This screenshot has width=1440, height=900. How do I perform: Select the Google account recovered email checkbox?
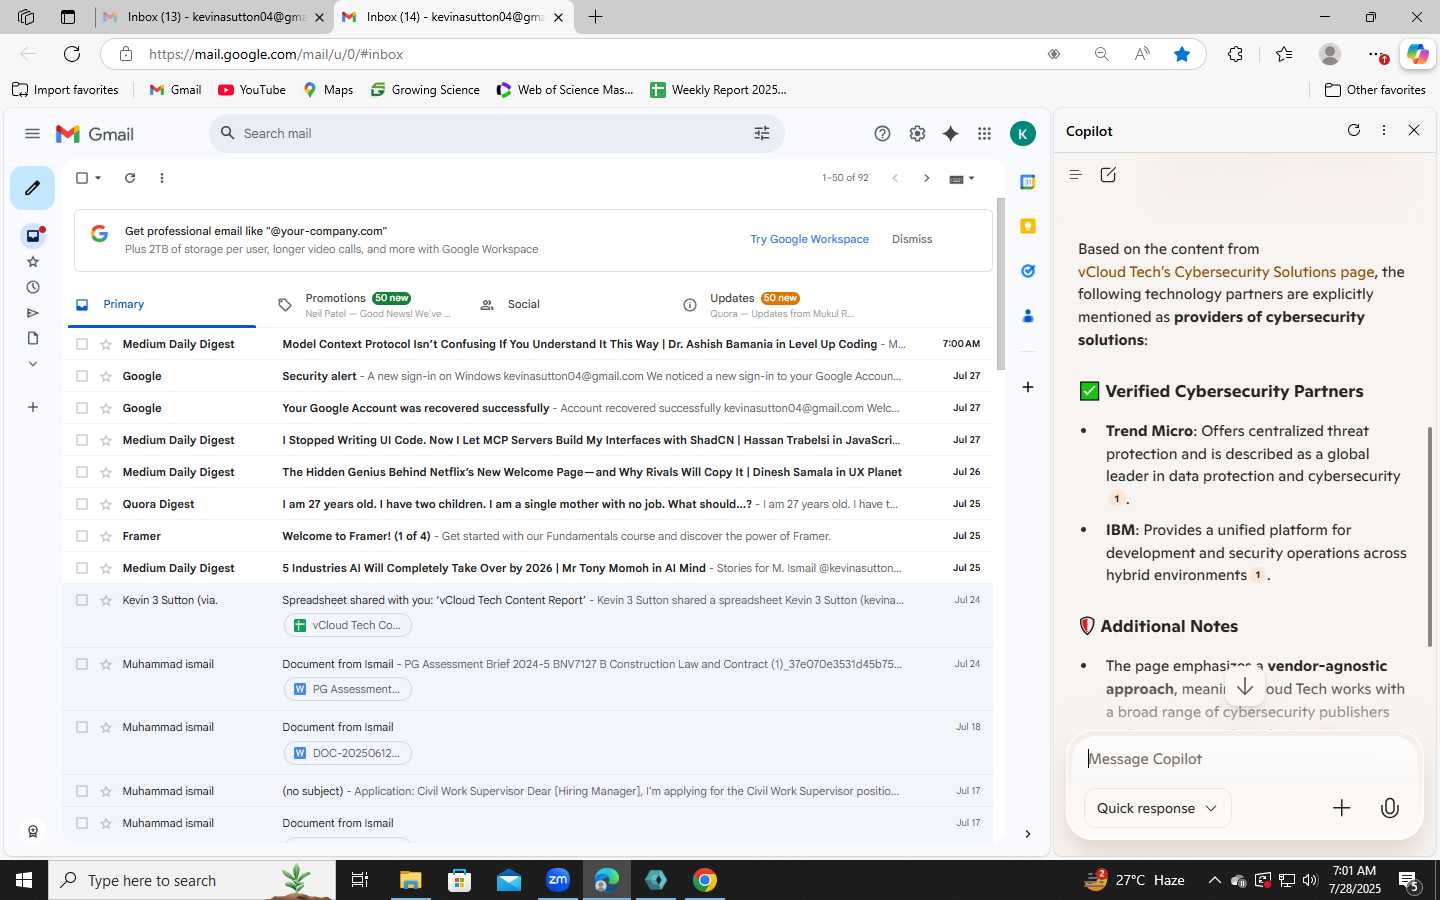pos(82,408)
